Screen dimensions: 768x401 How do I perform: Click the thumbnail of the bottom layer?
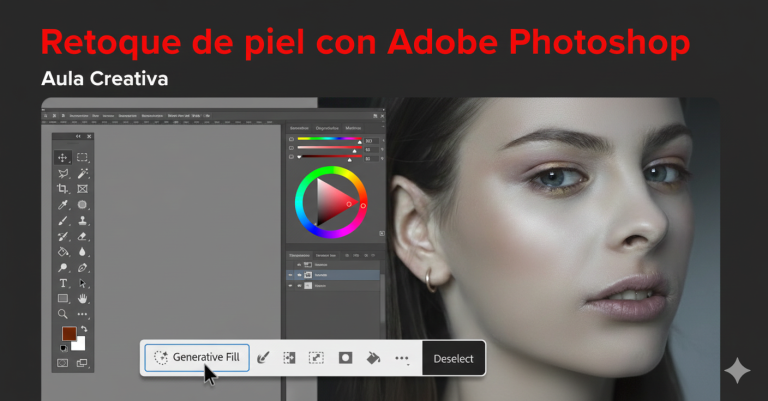pos(308,285)
